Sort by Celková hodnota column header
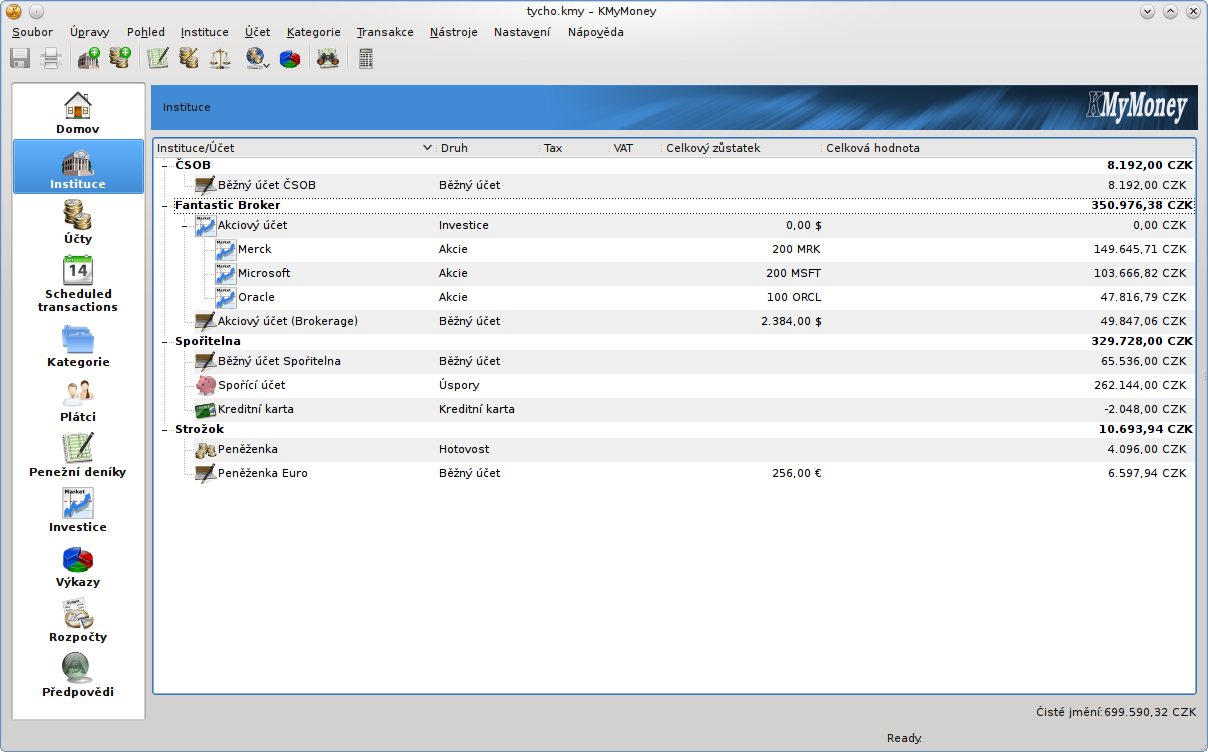Image resolution: width=1208 pixels, height=752 pixels. [x=1008, y=148]
